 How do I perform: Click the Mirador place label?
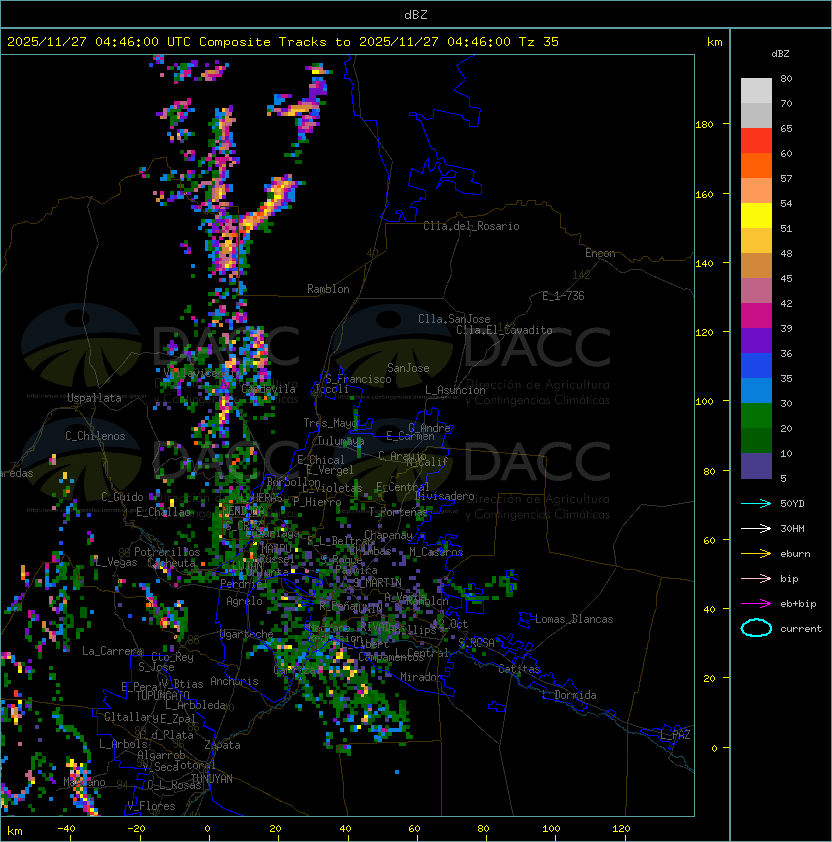pyautogui.click(x=422, y=677)
